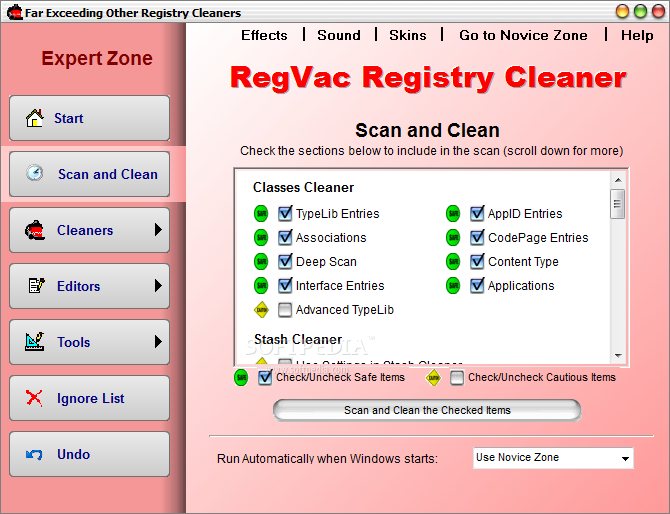670x514 pixels.
Task: Click the green safe badge beside CodePage Entries
Action: pos(453,238)
